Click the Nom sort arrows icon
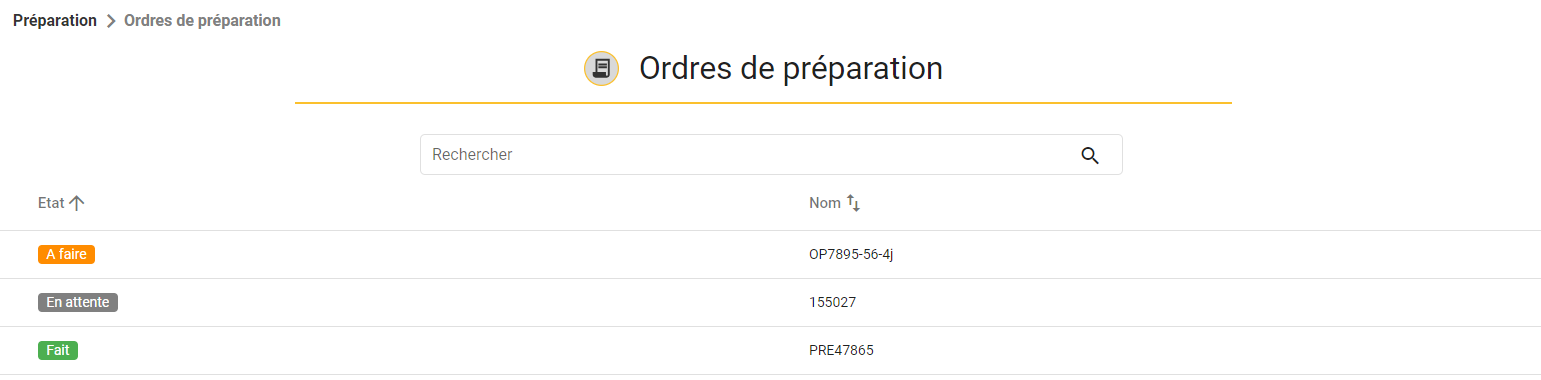This screenshot has height=380, width=1541. pos(853,203)
